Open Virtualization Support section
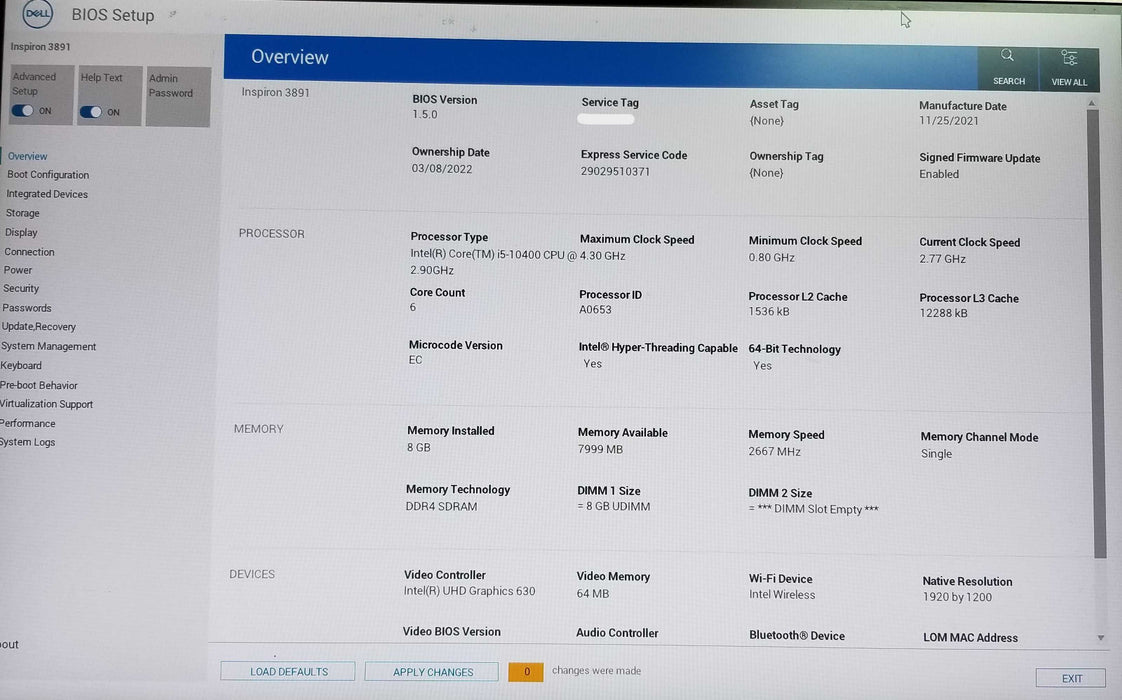 [47, 404]
